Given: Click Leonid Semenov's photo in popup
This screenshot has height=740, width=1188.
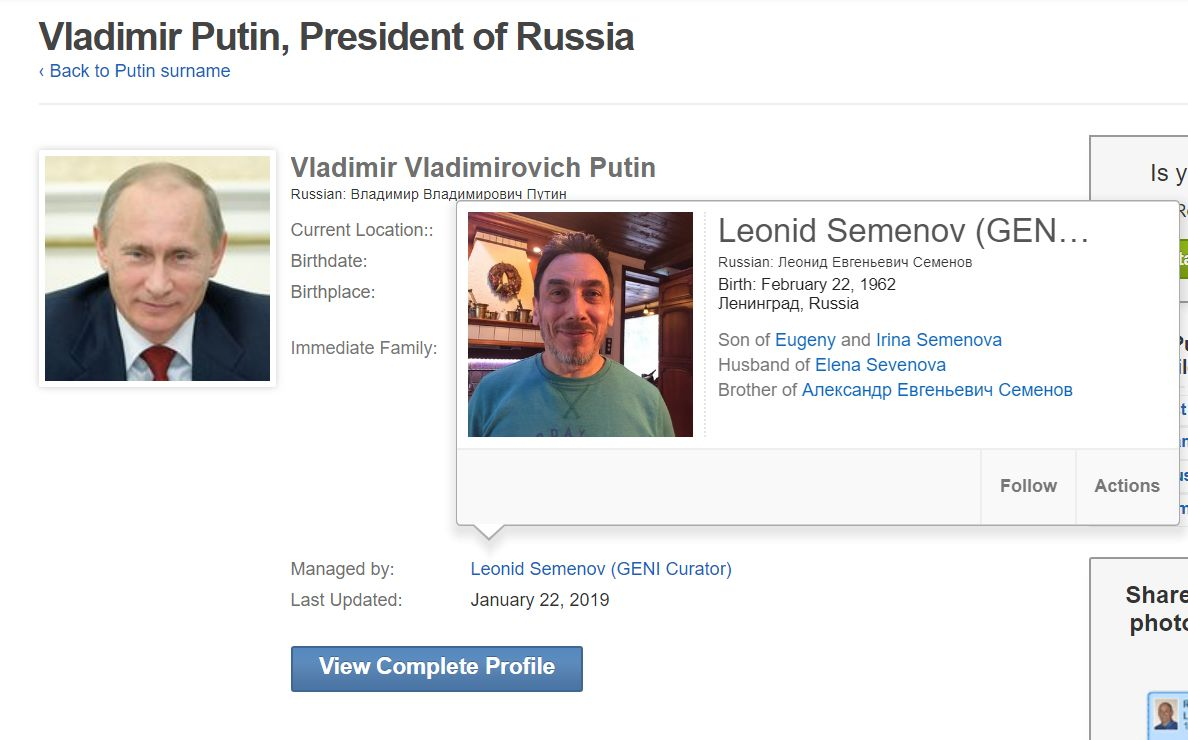Looking at the screenshot, I should (x=580, y=324).
